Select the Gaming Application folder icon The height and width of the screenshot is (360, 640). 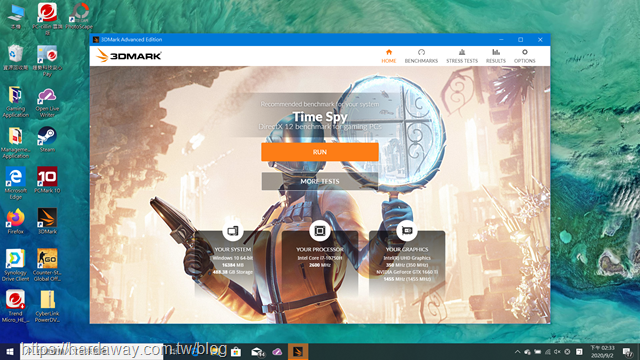16,102
